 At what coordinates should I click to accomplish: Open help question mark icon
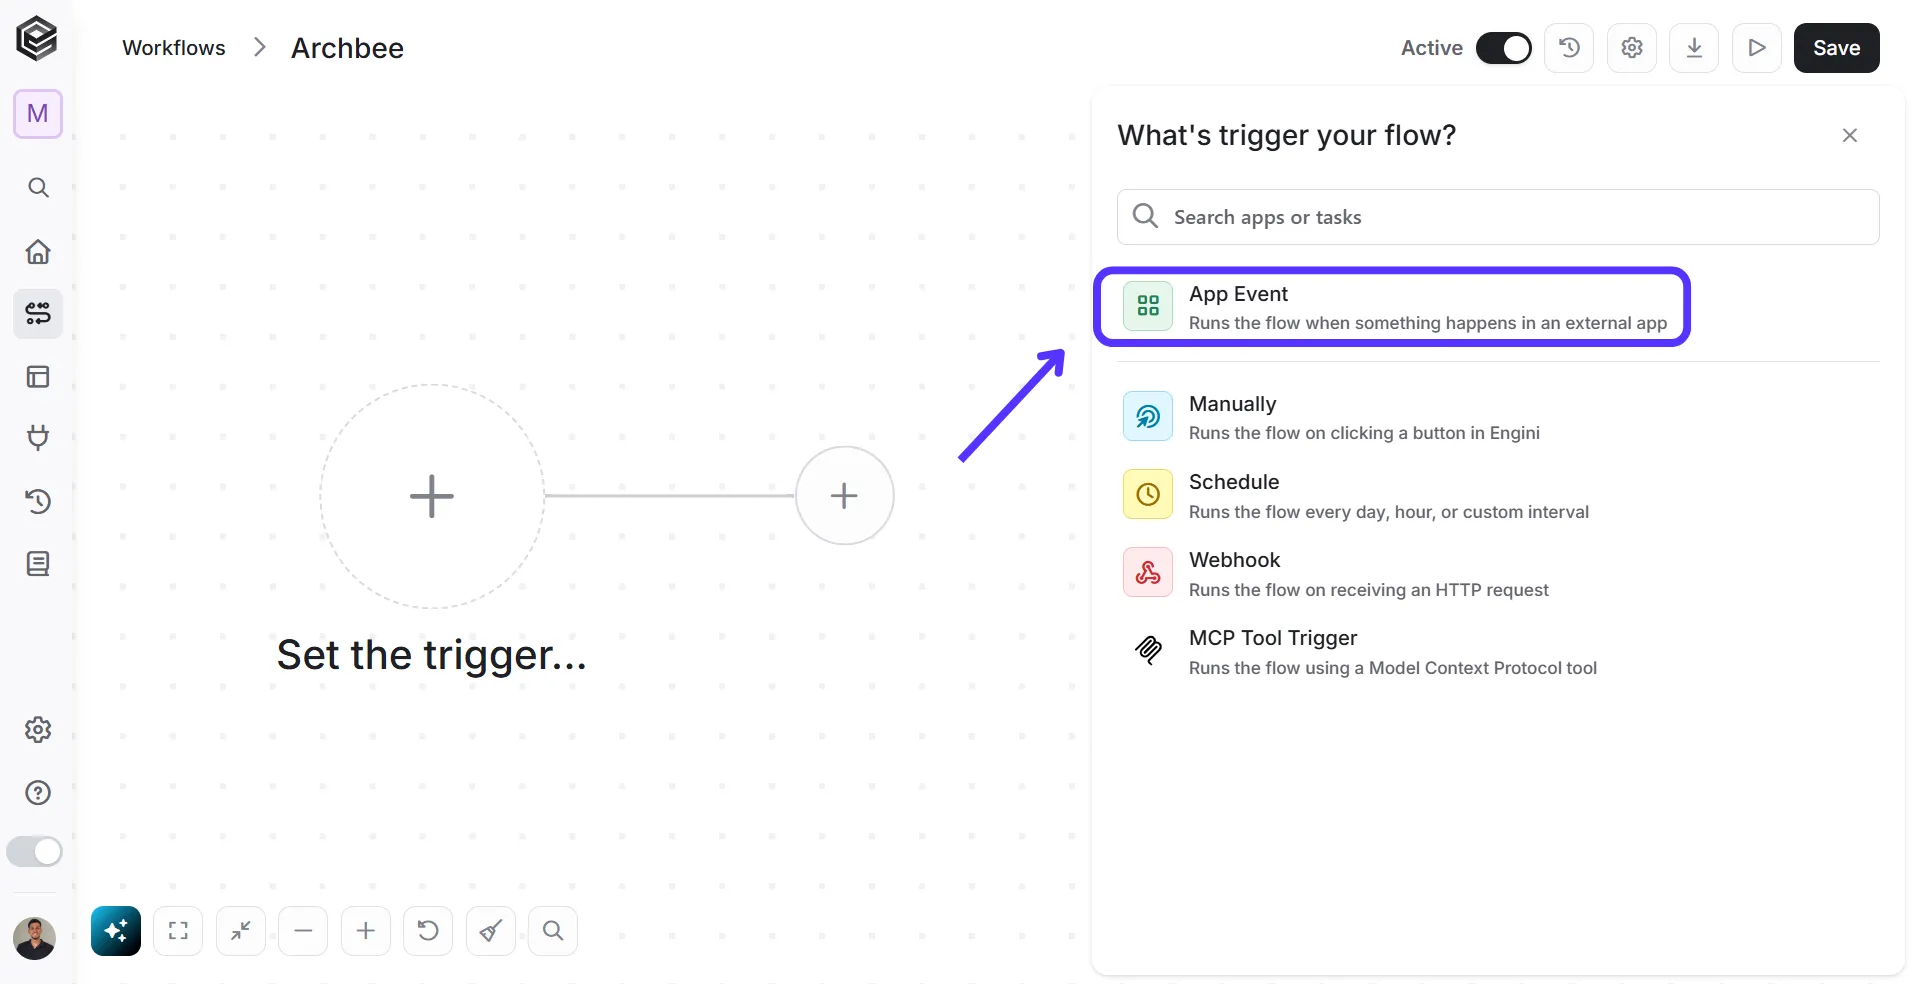38,793
